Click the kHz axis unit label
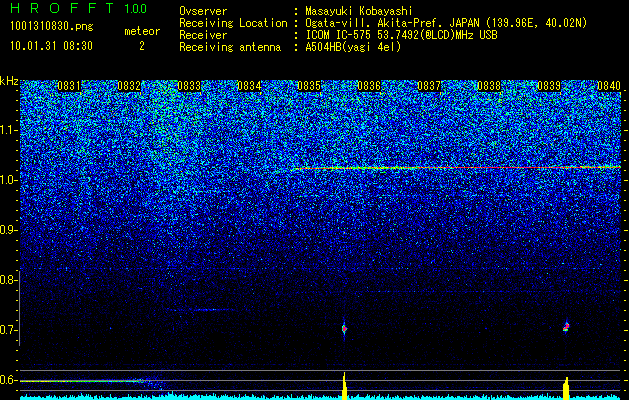The image size is (629, 400). pyautogui.click(x=9, y=81)
